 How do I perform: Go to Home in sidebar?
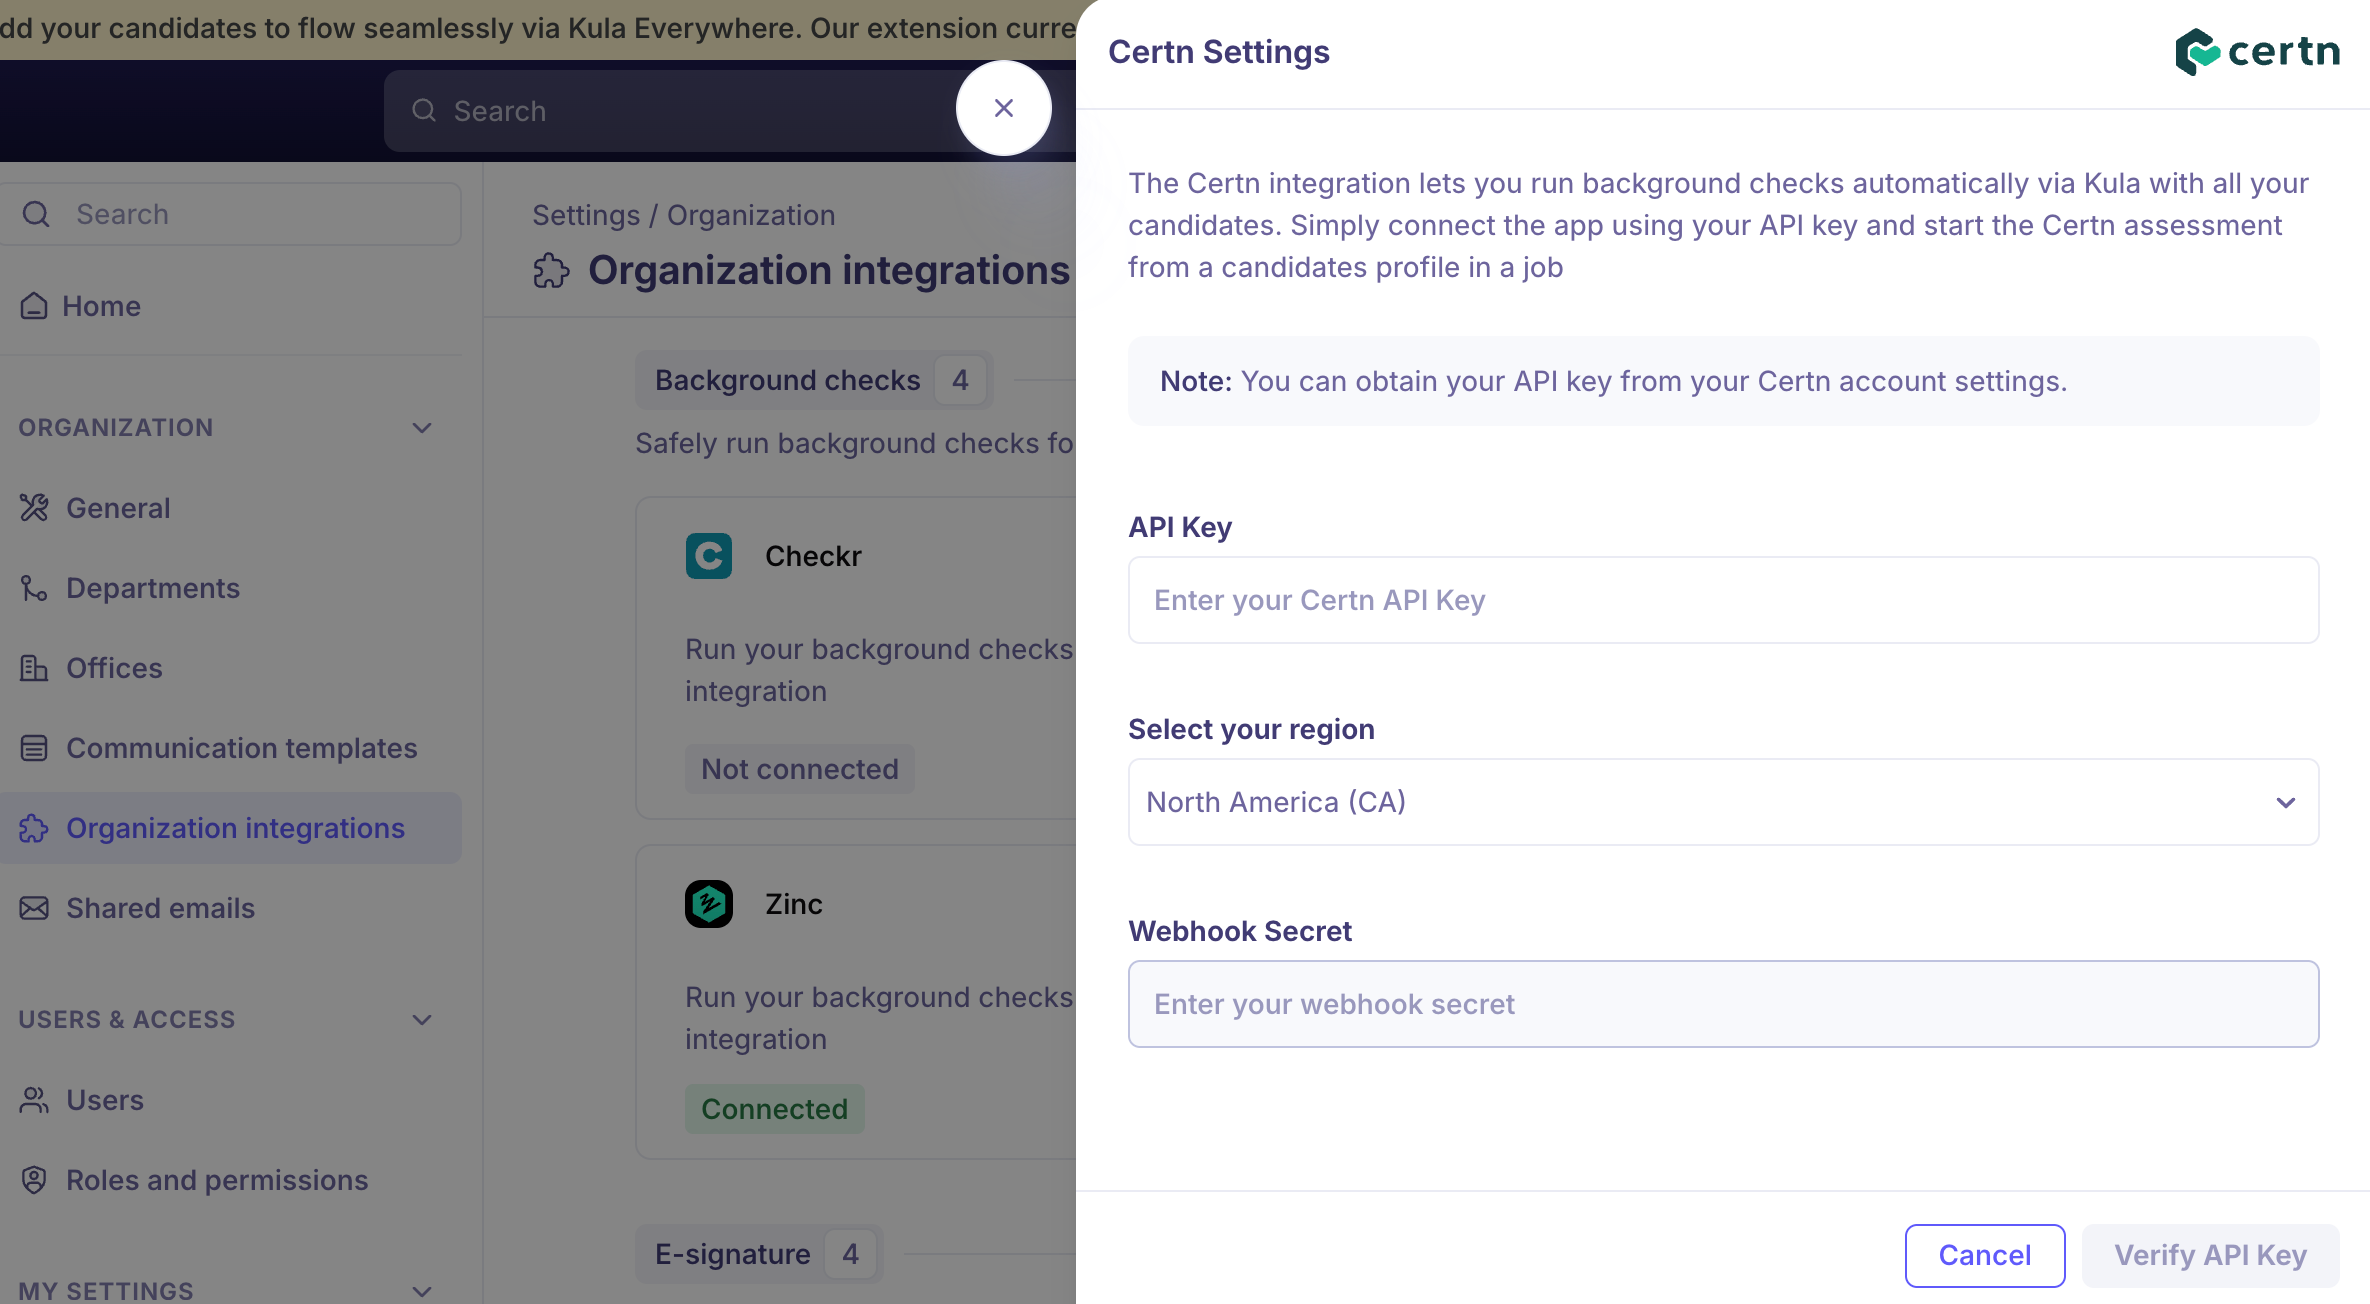pyautogui.click(x=231, y=306)
